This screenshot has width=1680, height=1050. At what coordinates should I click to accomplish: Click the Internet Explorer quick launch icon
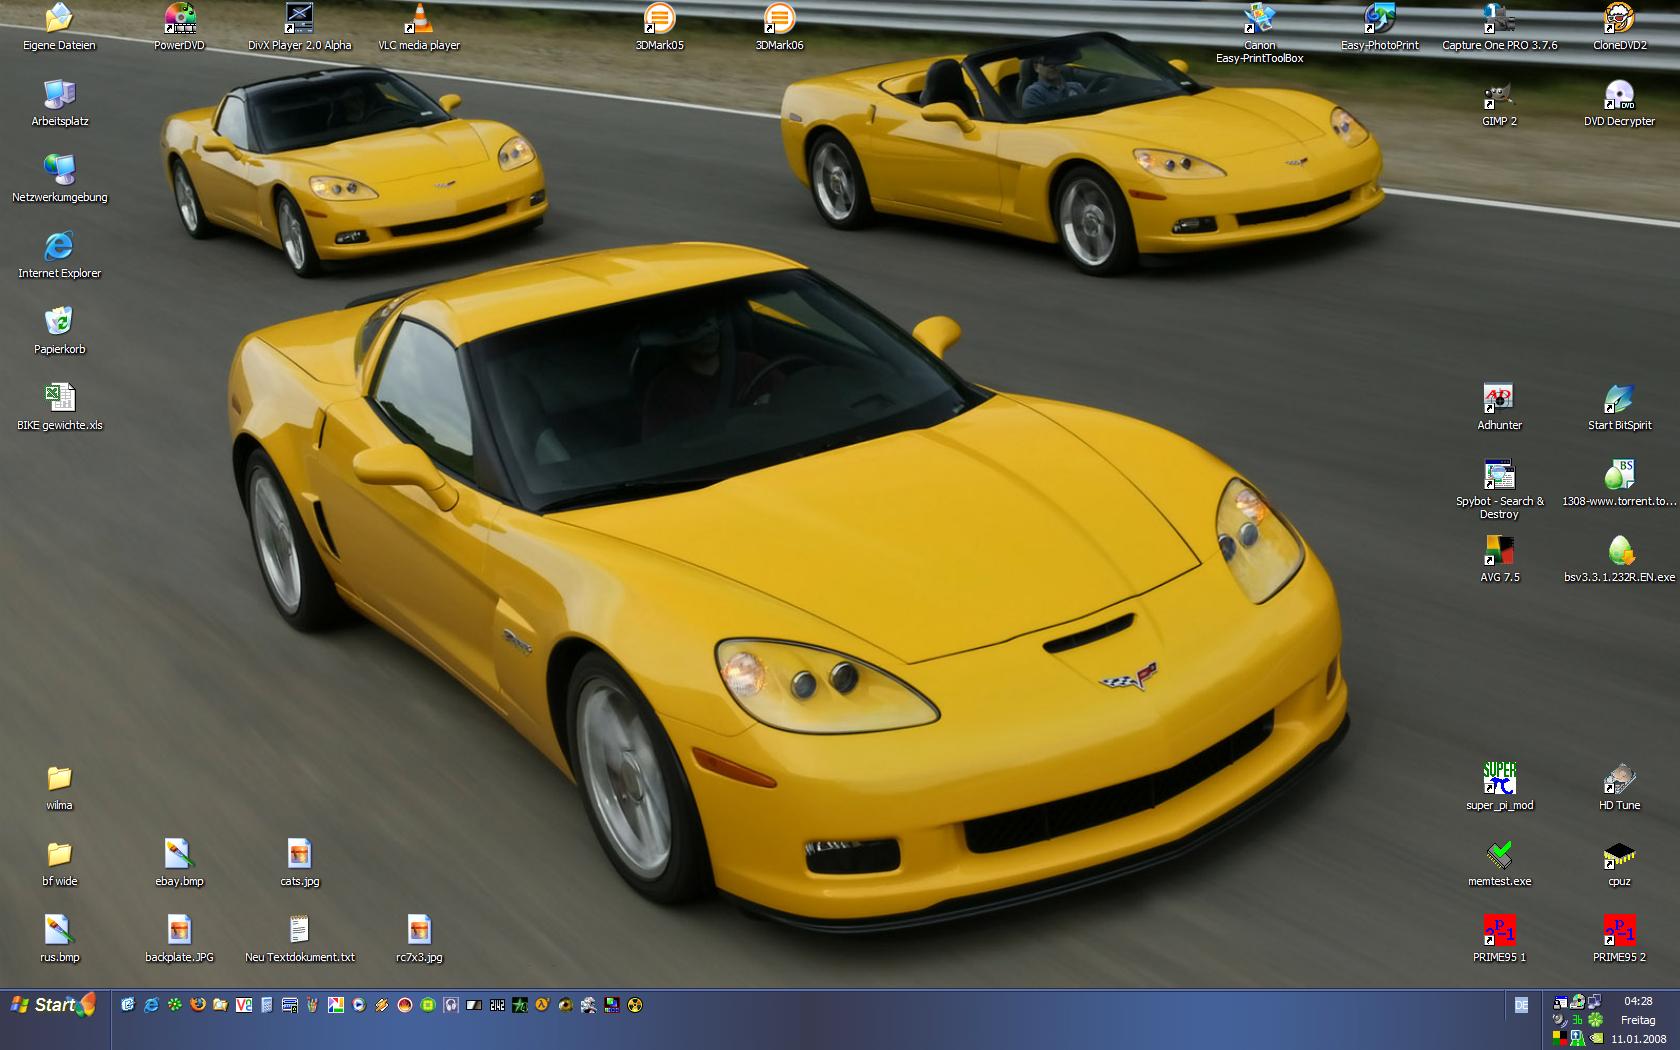tap(151, 1005)
